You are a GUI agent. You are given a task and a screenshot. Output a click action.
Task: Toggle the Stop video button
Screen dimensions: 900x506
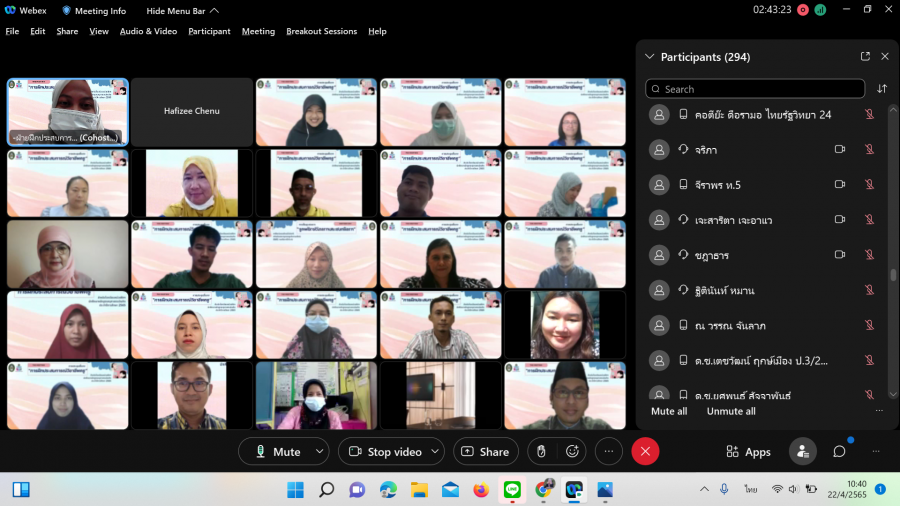(384, 452)
